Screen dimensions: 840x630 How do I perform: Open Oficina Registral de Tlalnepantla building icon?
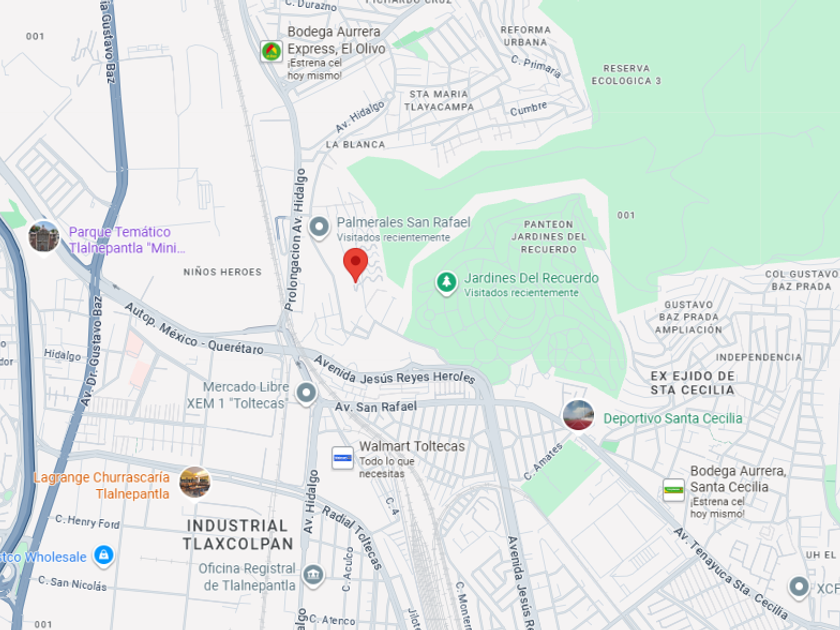[313, 575]
